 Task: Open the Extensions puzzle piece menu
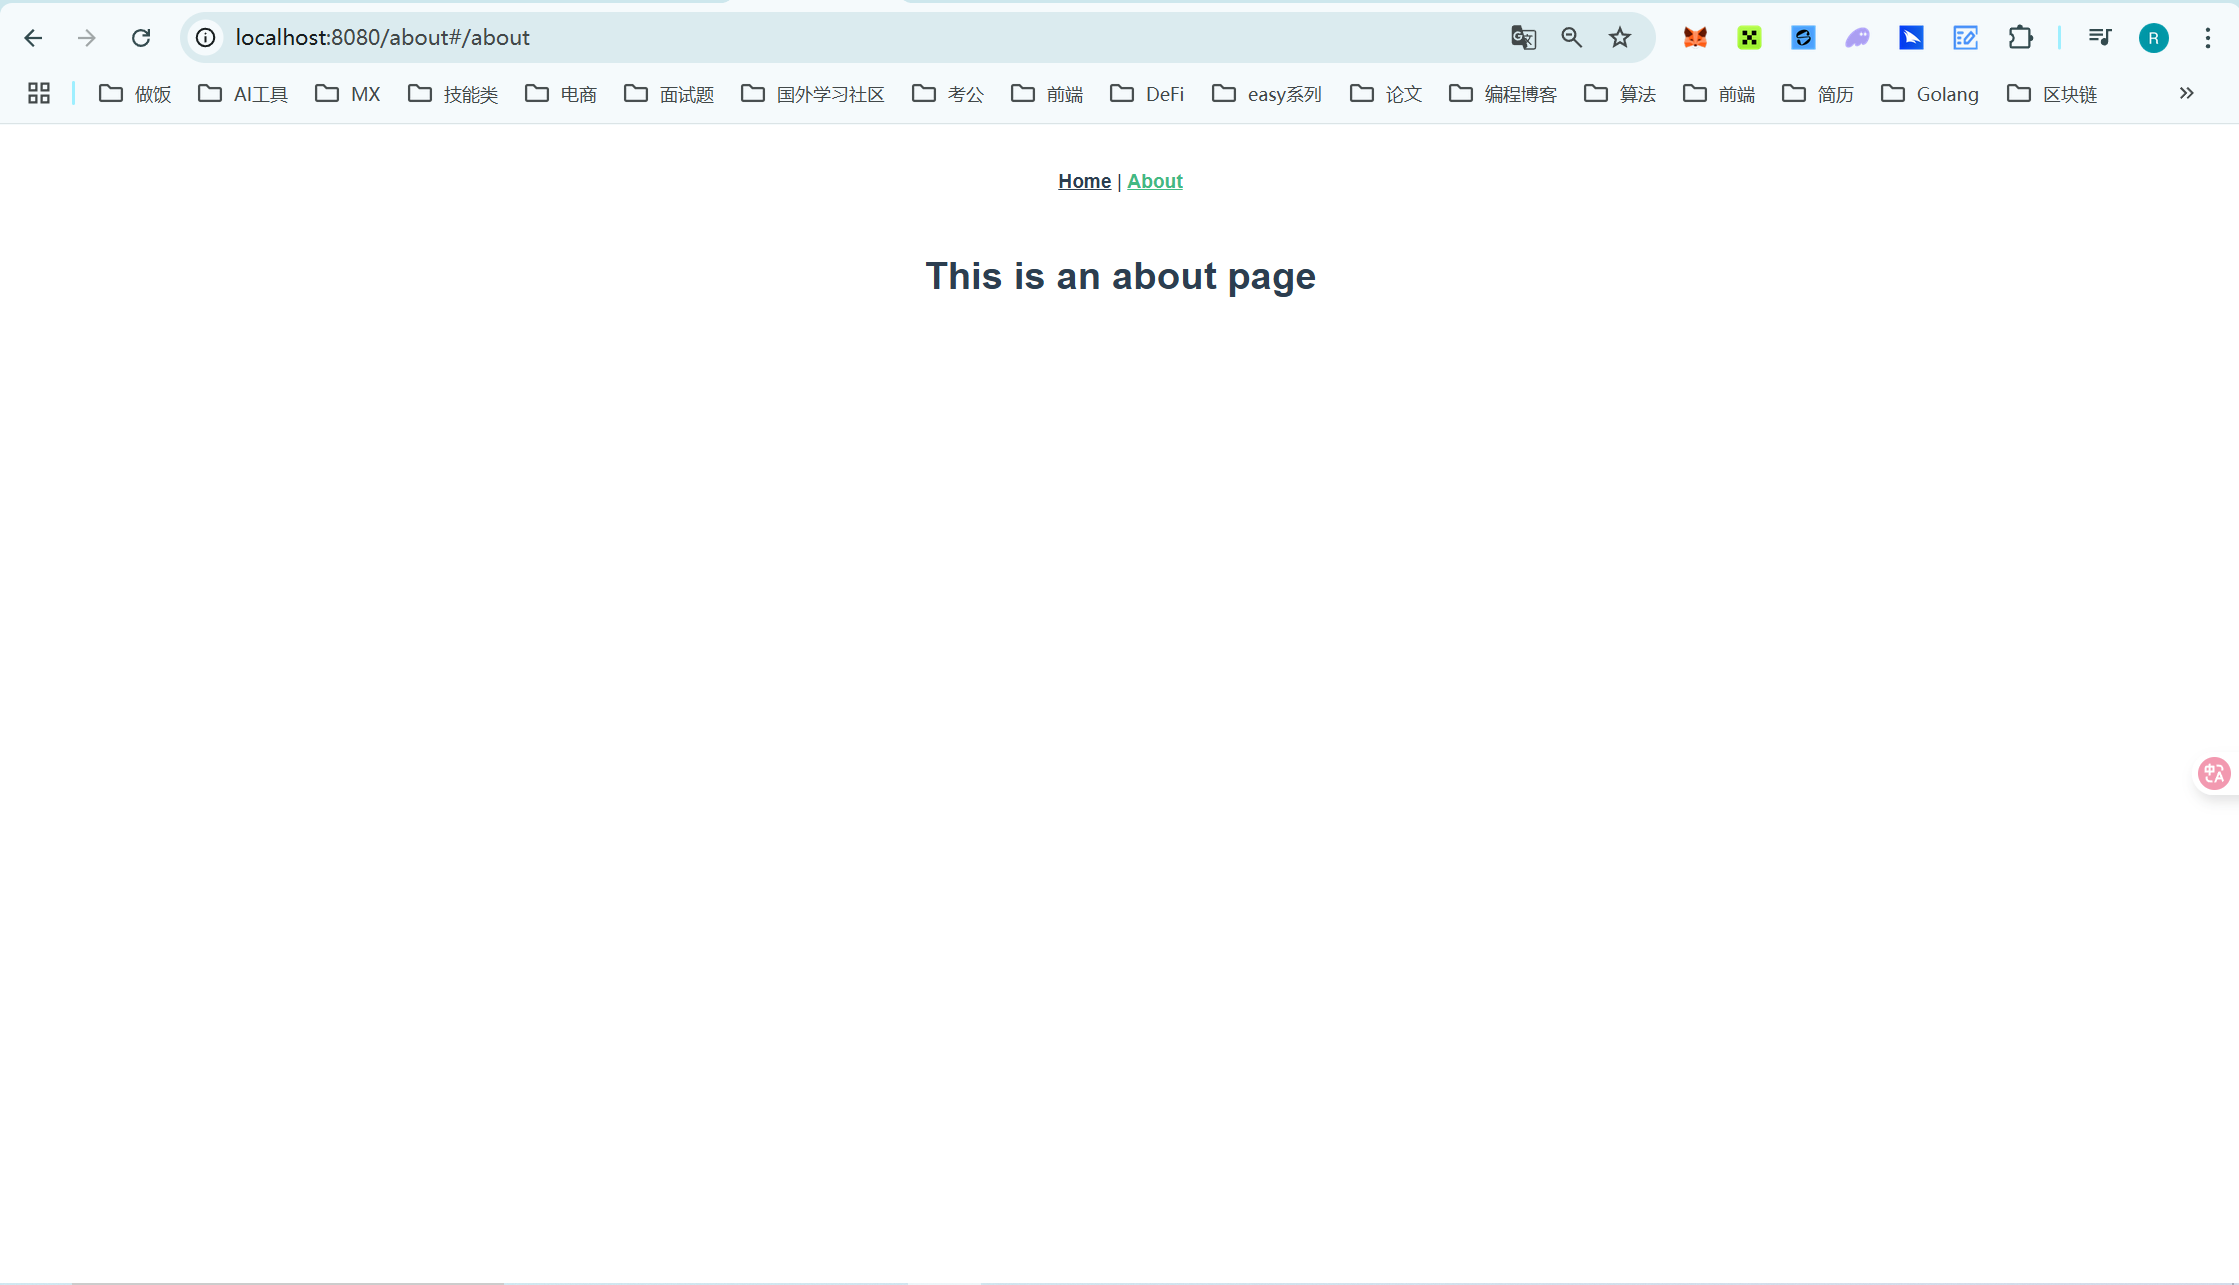coord(2020,38)
